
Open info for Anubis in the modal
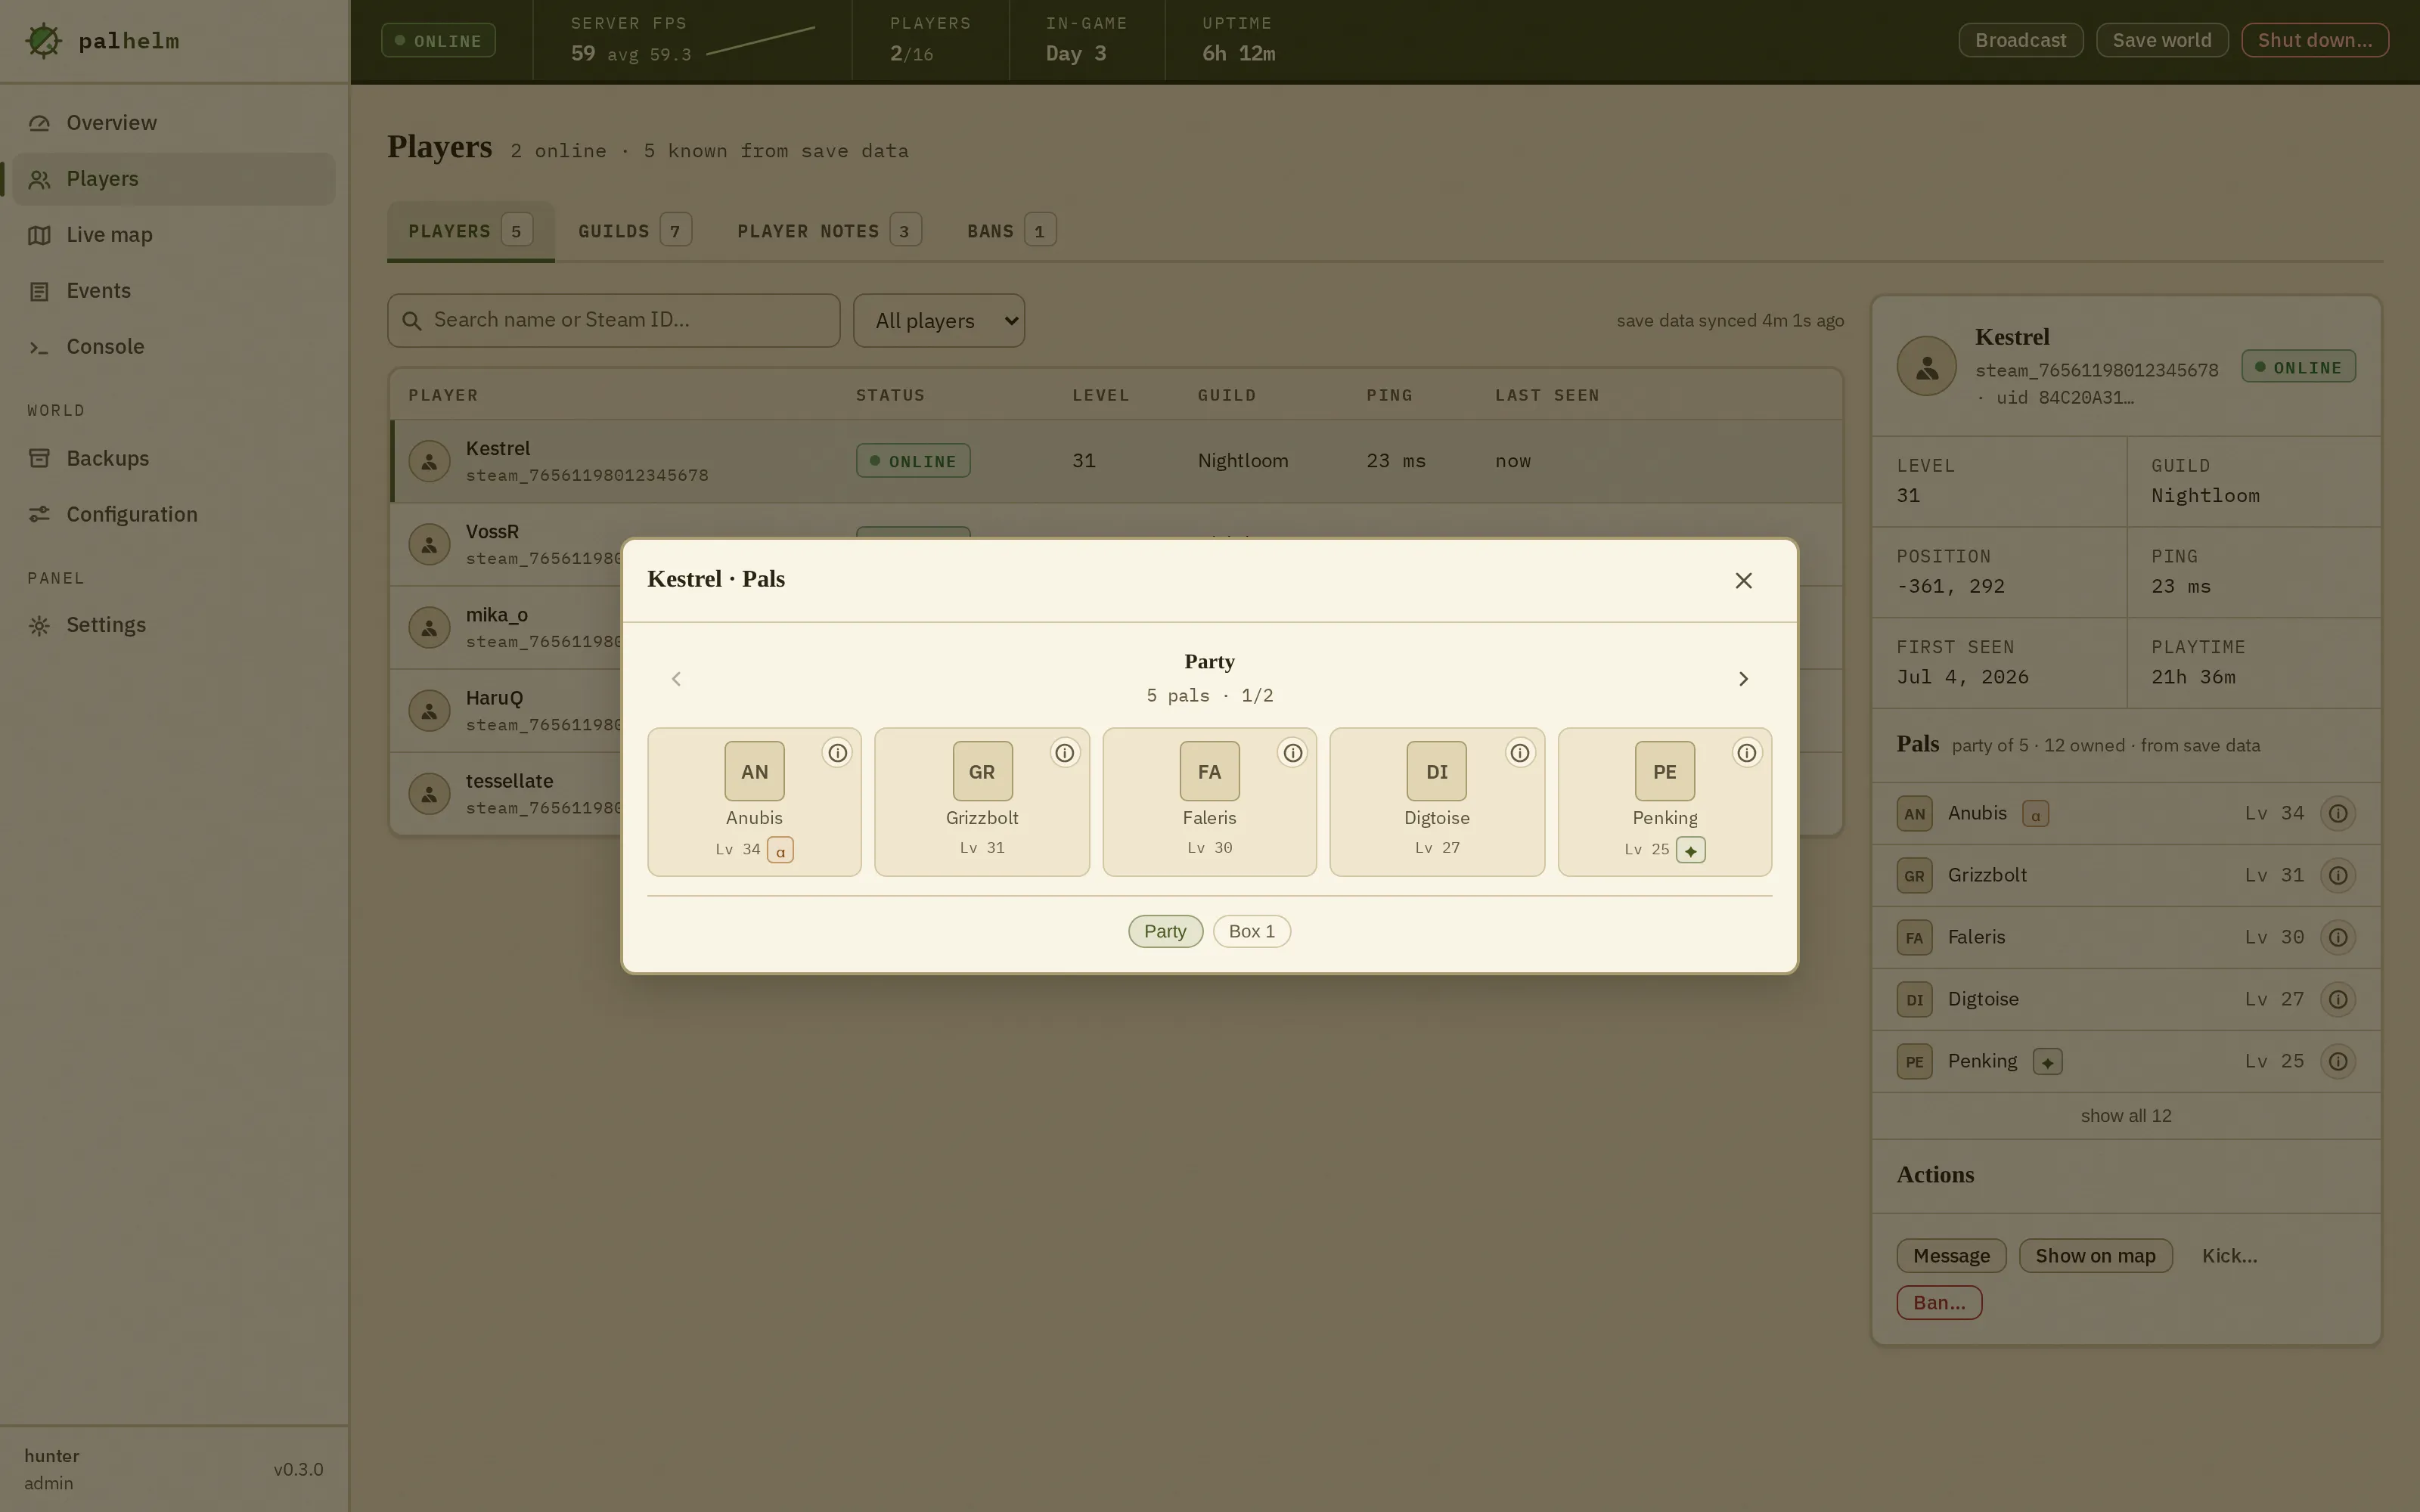(x=837, y=753)
